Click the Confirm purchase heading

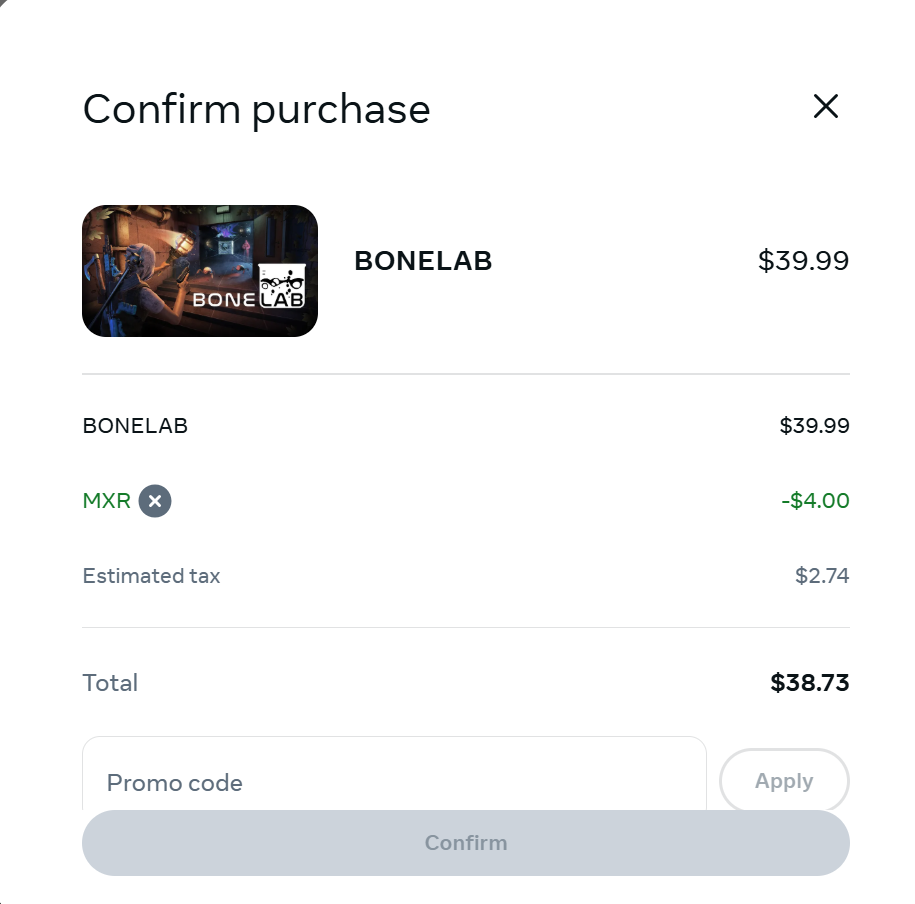[256, 109]
